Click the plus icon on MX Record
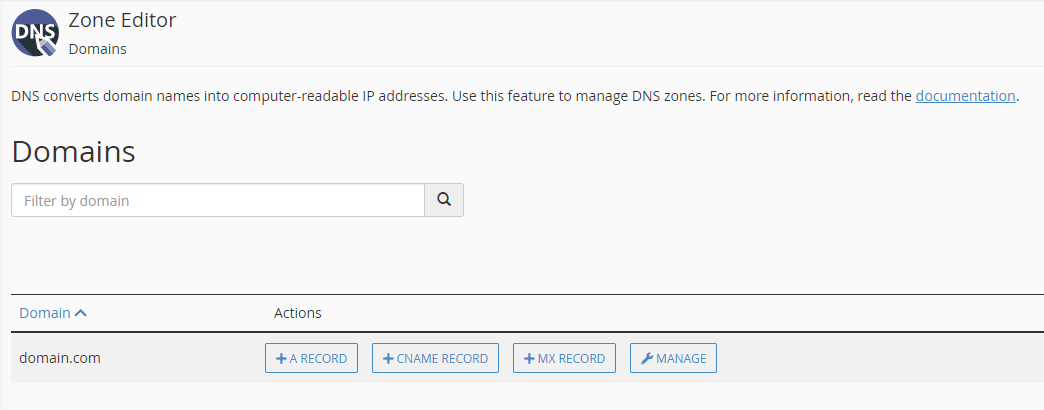 coord(529,359)
